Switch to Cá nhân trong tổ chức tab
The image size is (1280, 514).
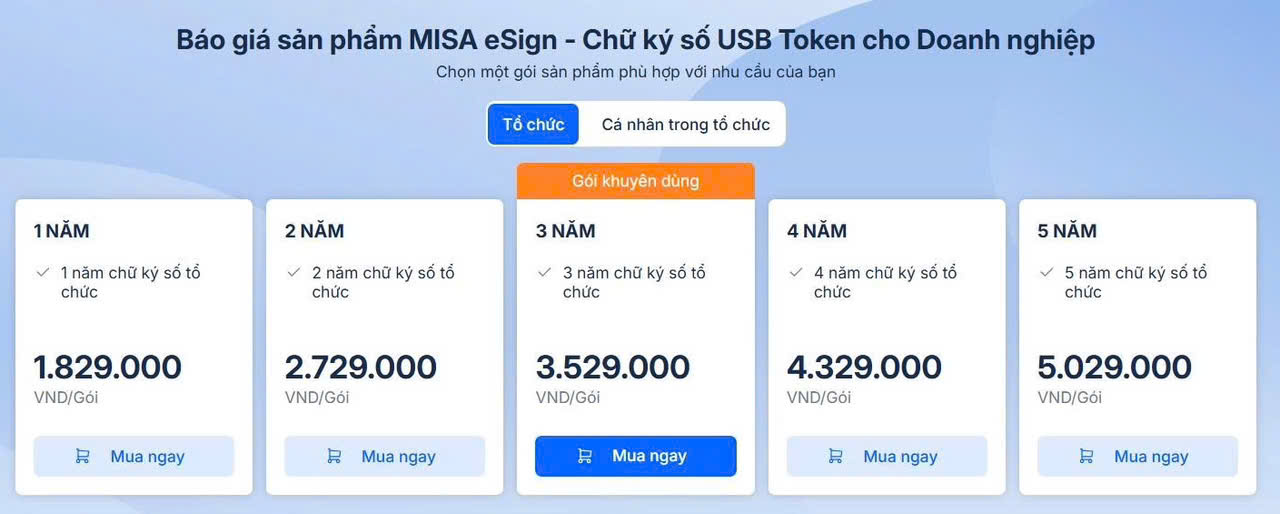[685, 124]
